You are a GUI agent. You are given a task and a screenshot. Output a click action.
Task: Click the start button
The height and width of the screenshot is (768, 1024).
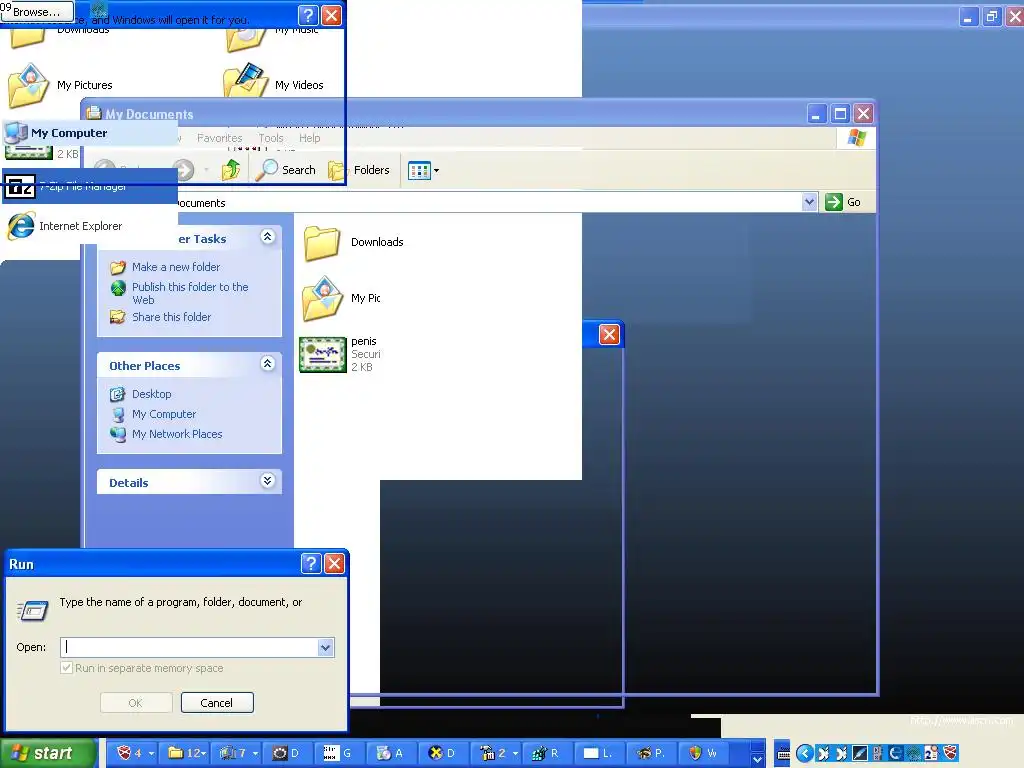(x=48, y=753)
